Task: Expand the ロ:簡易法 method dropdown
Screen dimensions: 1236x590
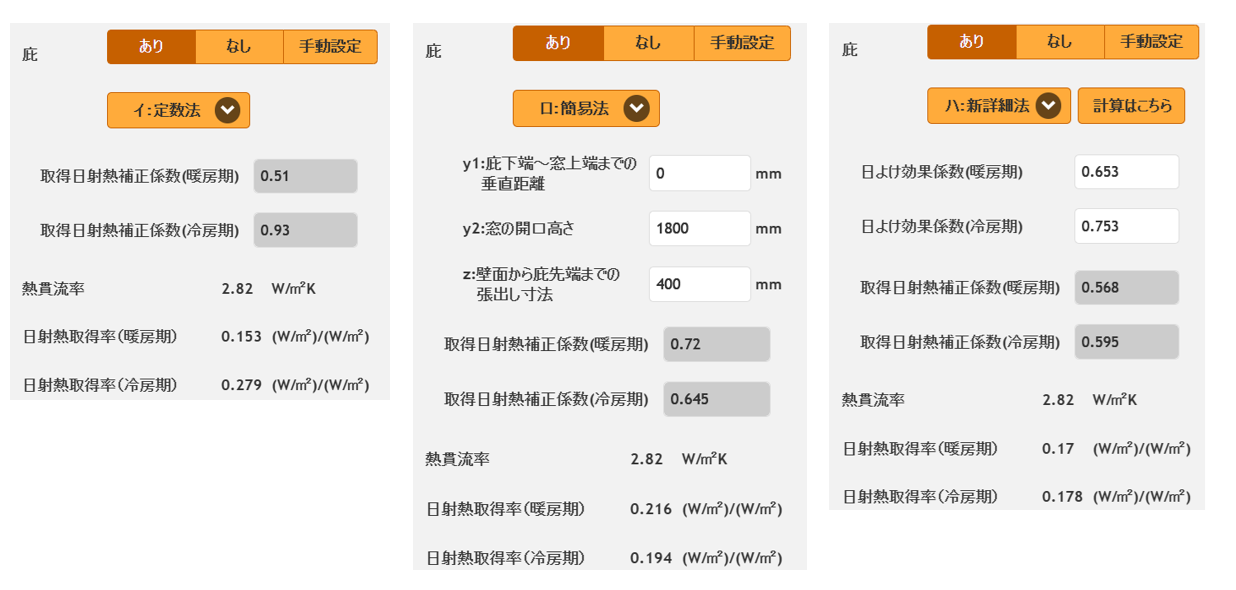Action: click(586, 109)
